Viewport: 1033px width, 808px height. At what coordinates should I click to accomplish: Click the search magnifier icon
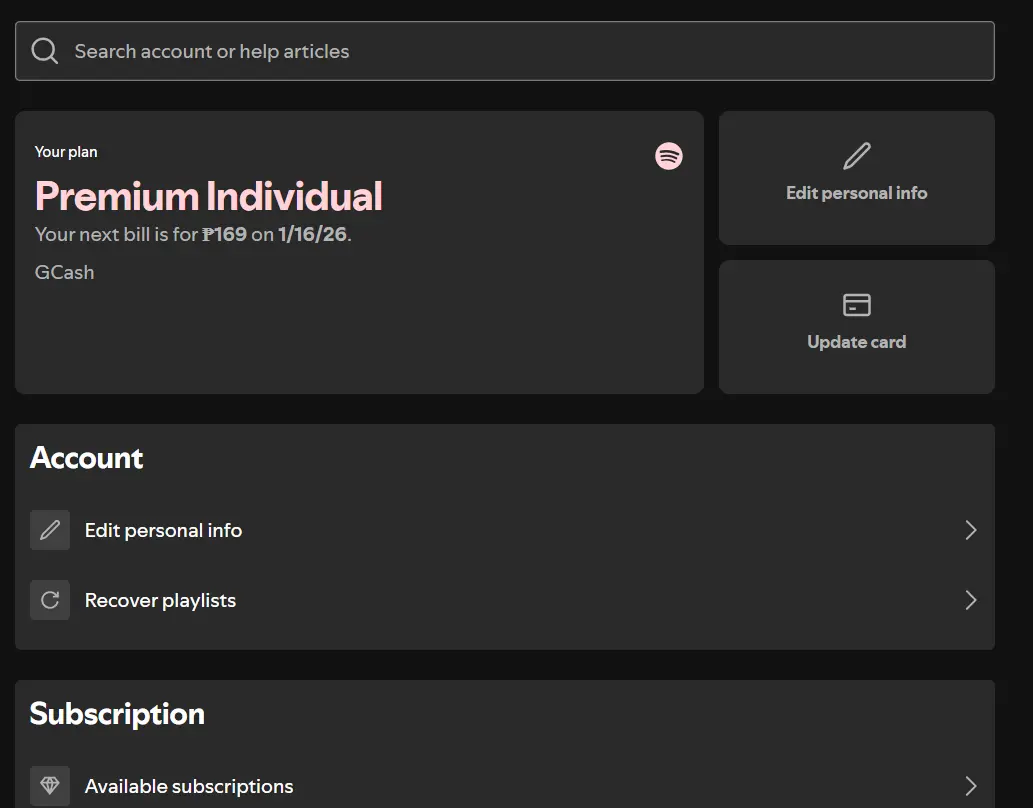tap(45, 51)
